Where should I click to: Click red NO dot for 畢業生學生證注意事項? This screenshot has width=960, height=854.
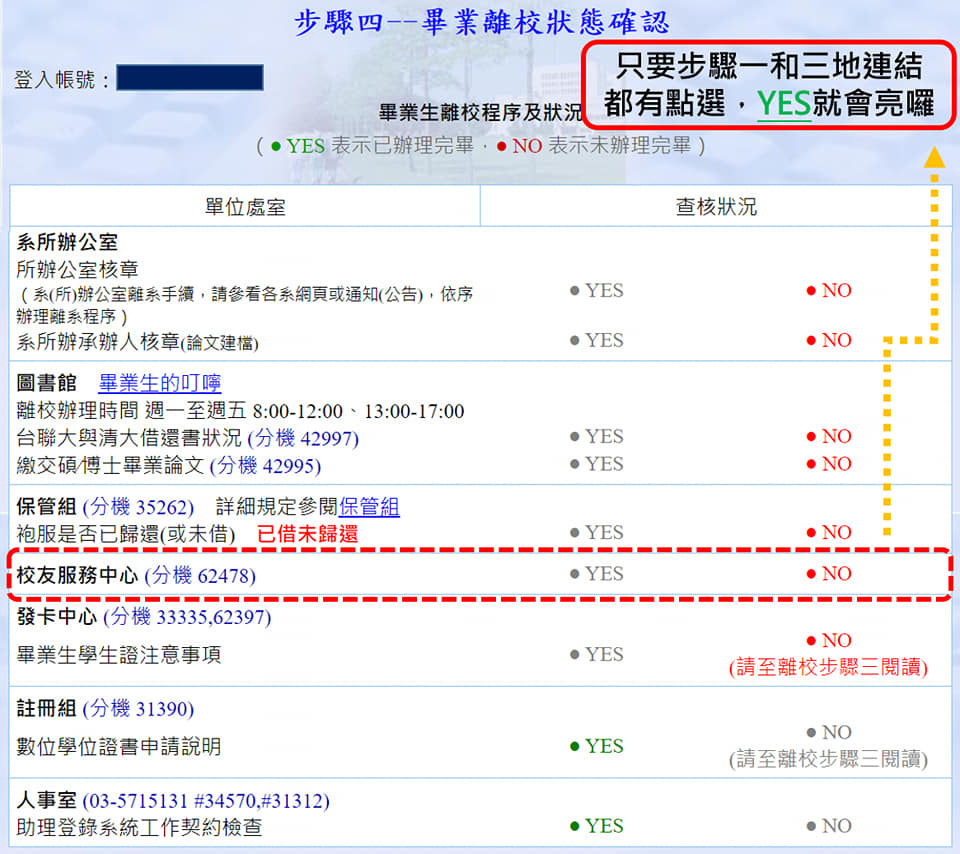pos(811,641)
